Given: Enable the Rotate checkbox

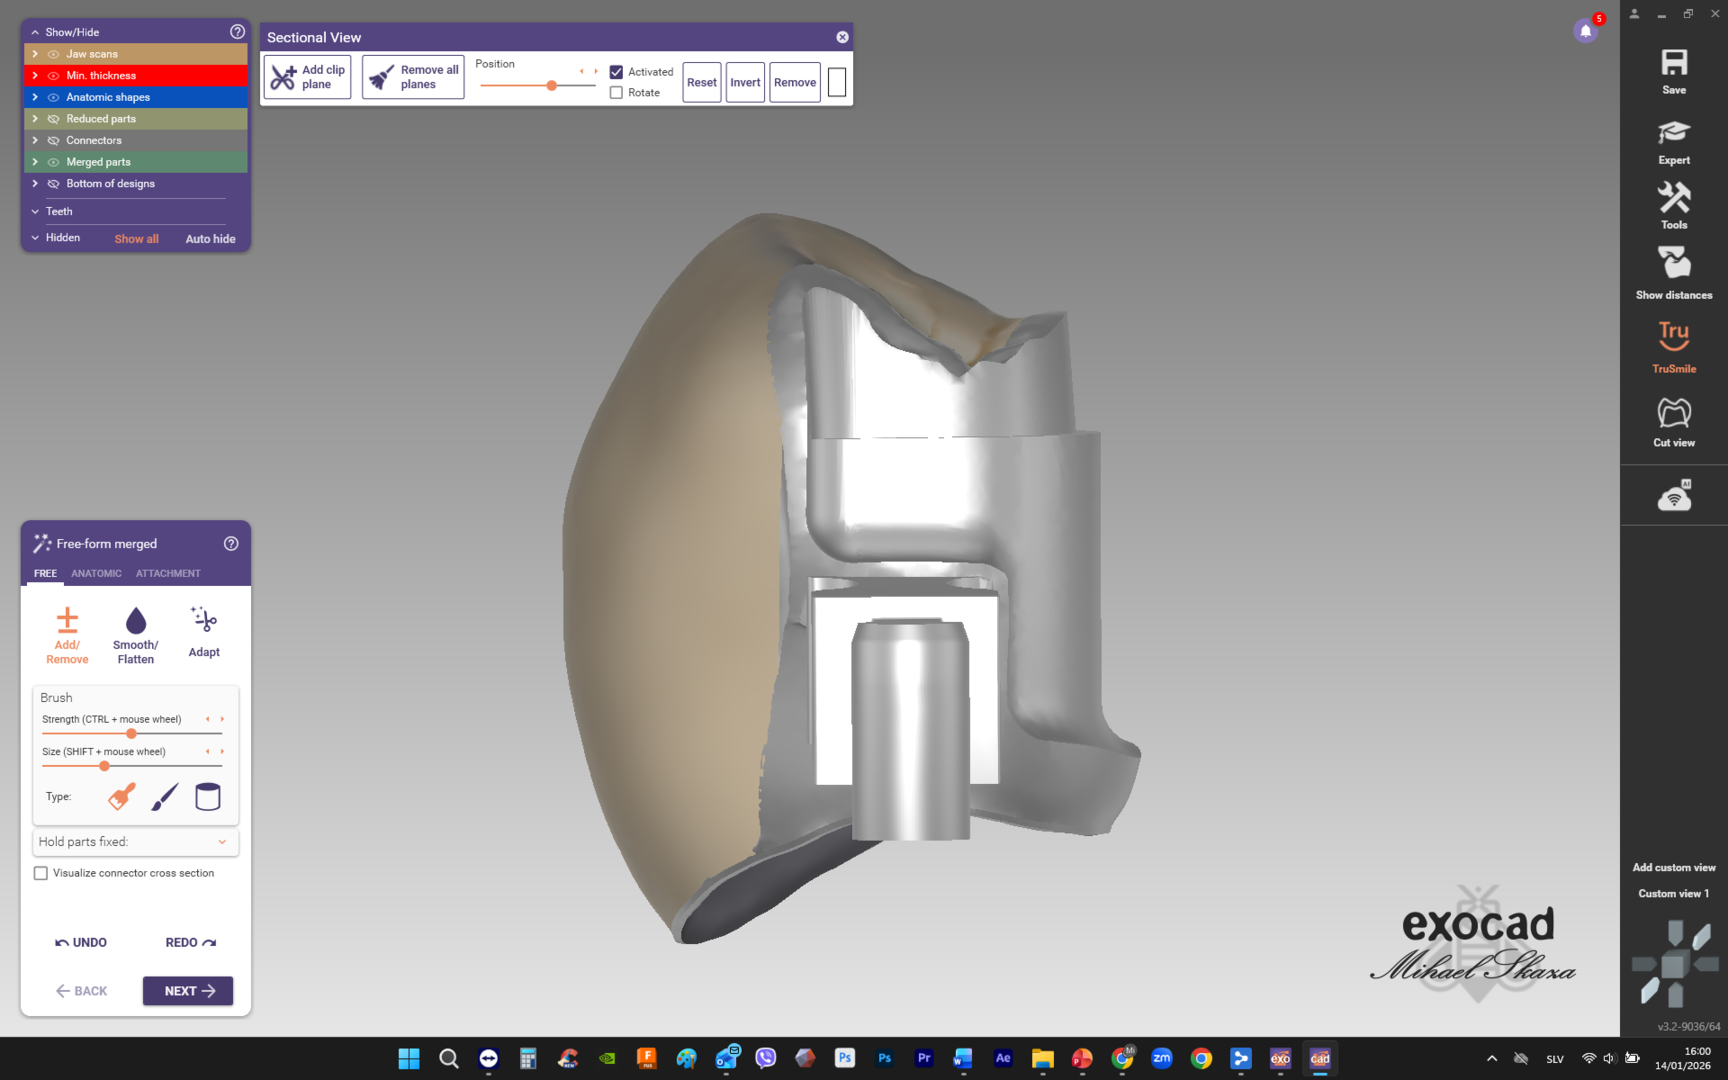Looking at the screenshot, I should pyautogui.click(x=616, y=93).
